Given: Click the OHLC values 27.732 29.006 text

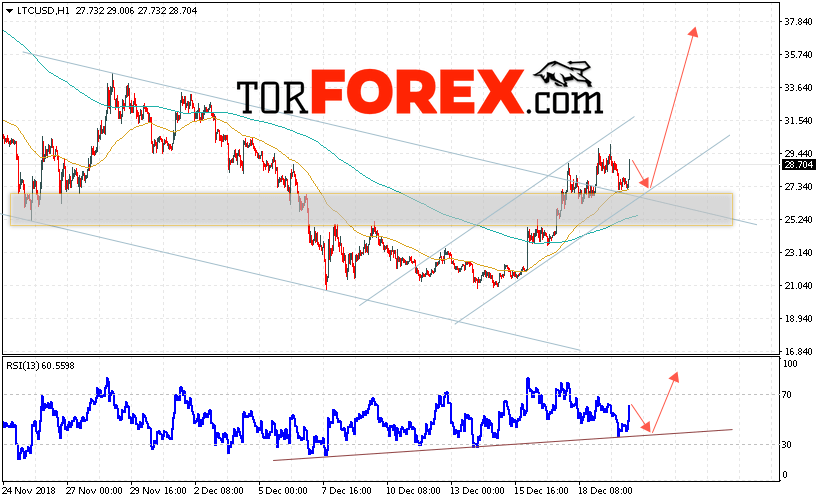Looking at the screenshot, I should pos(106,10).
